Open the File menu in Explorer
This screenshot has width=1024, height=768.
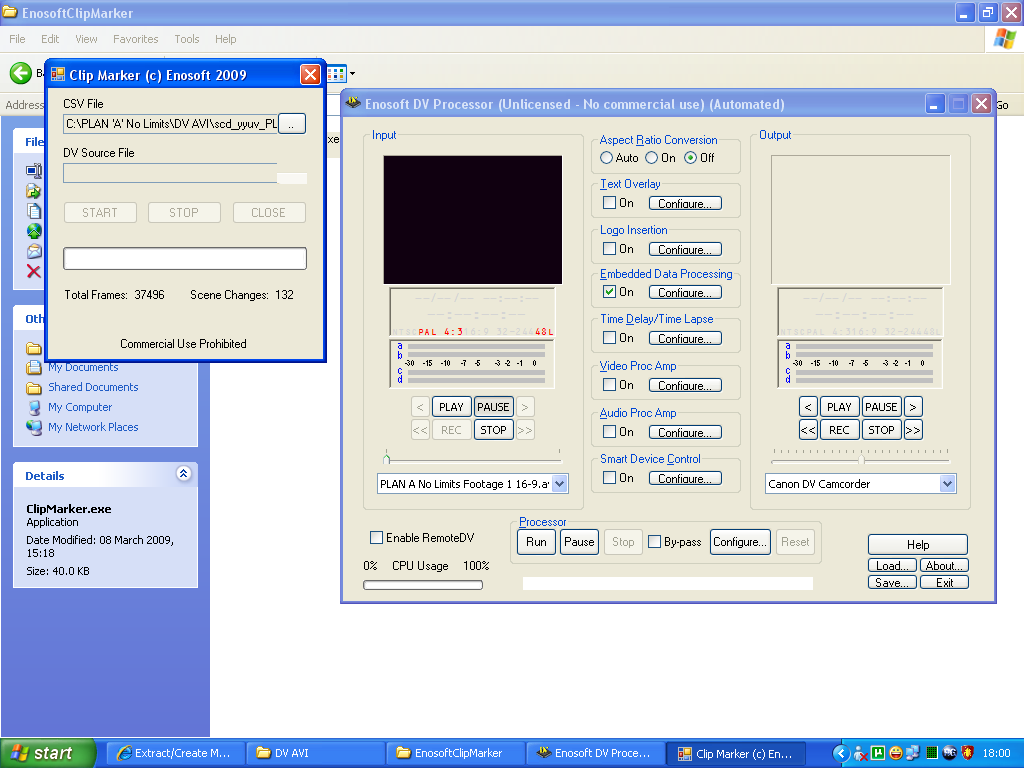tap(17, 39)
